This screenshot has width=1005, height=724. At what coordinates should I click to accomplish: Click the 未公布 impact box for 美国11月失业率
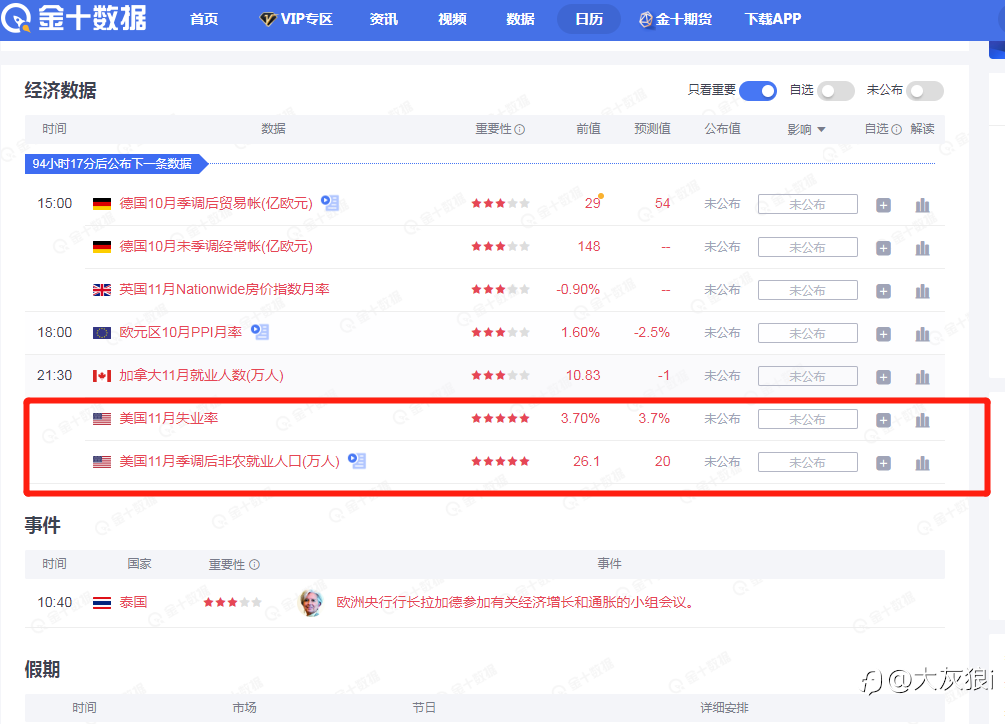click(808, 420)
